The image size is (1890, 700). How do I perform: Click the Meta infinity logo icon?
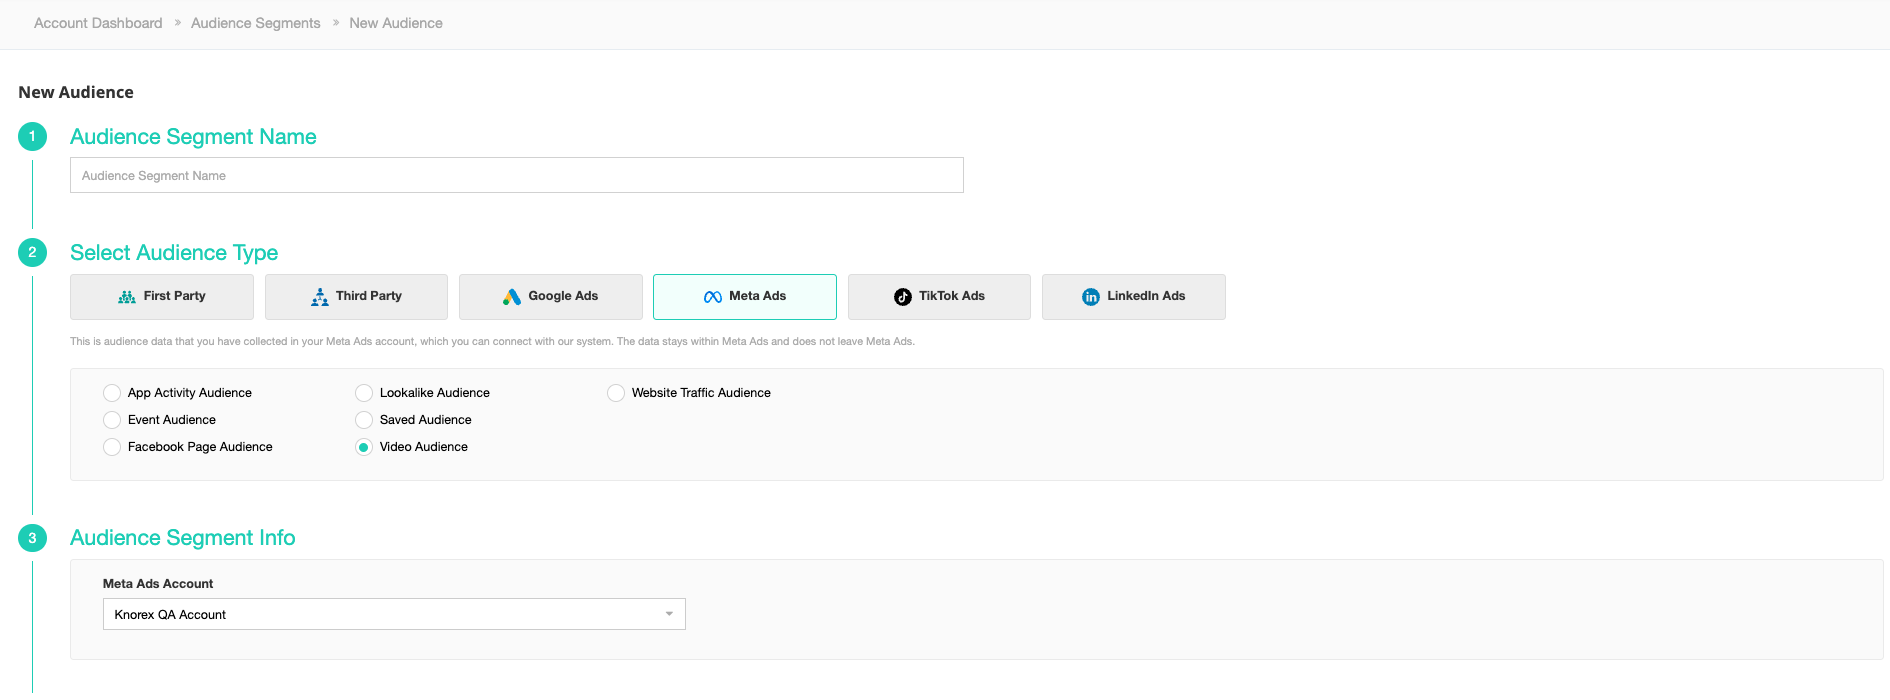712,297
